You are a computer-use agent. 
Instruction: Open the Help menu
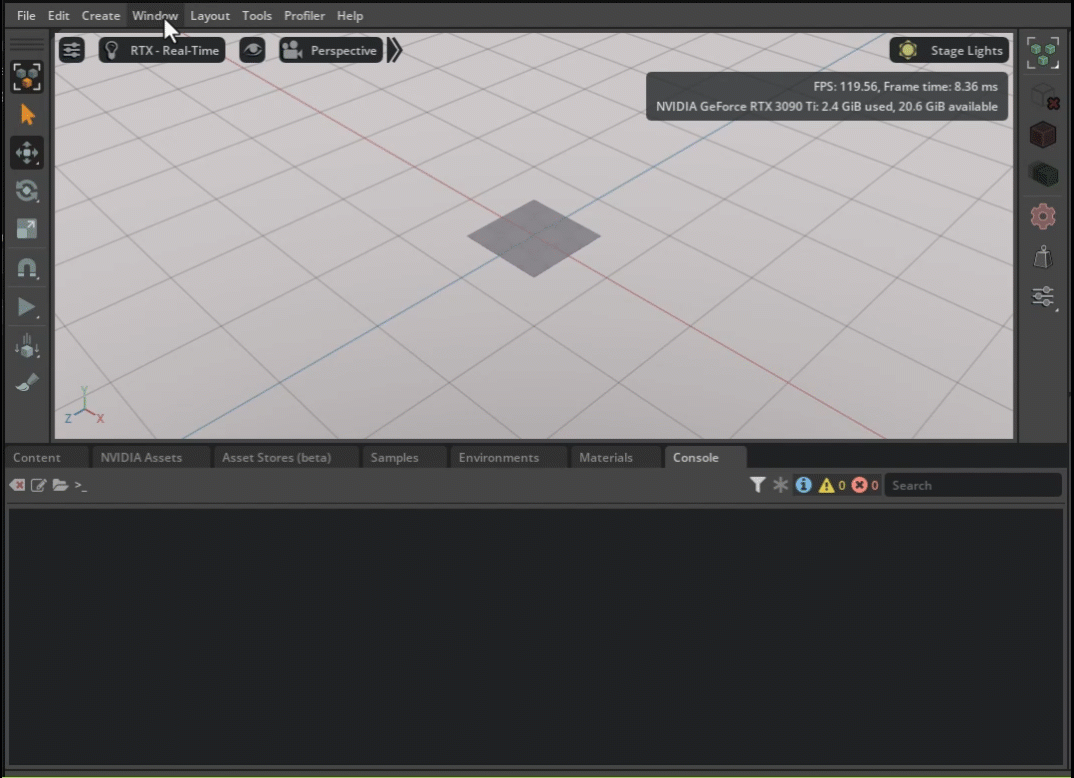tap(350, 15)
